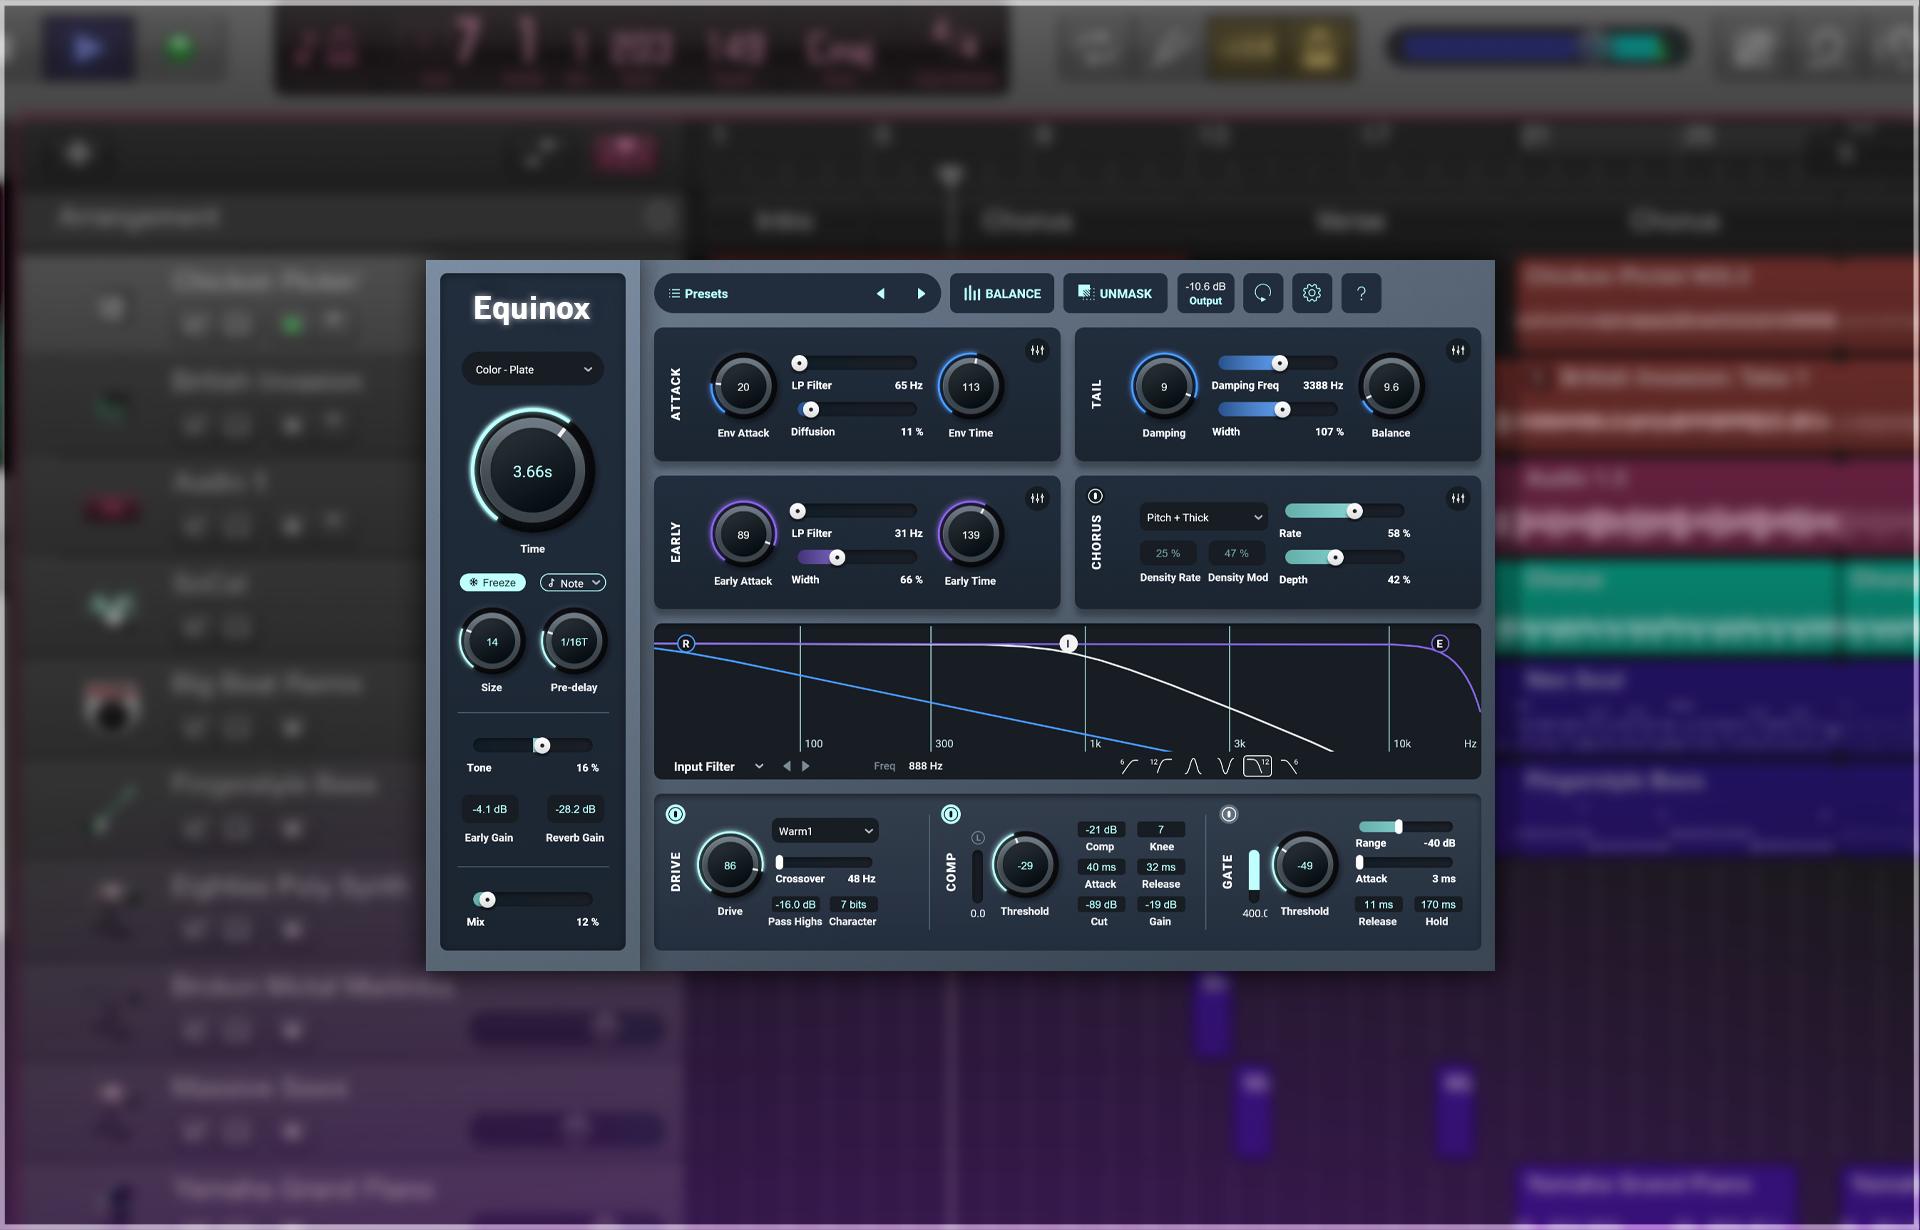The image size is (1920, 1230).
Task: Select the R node on the filter graph
Action: (x=686, y=643)
